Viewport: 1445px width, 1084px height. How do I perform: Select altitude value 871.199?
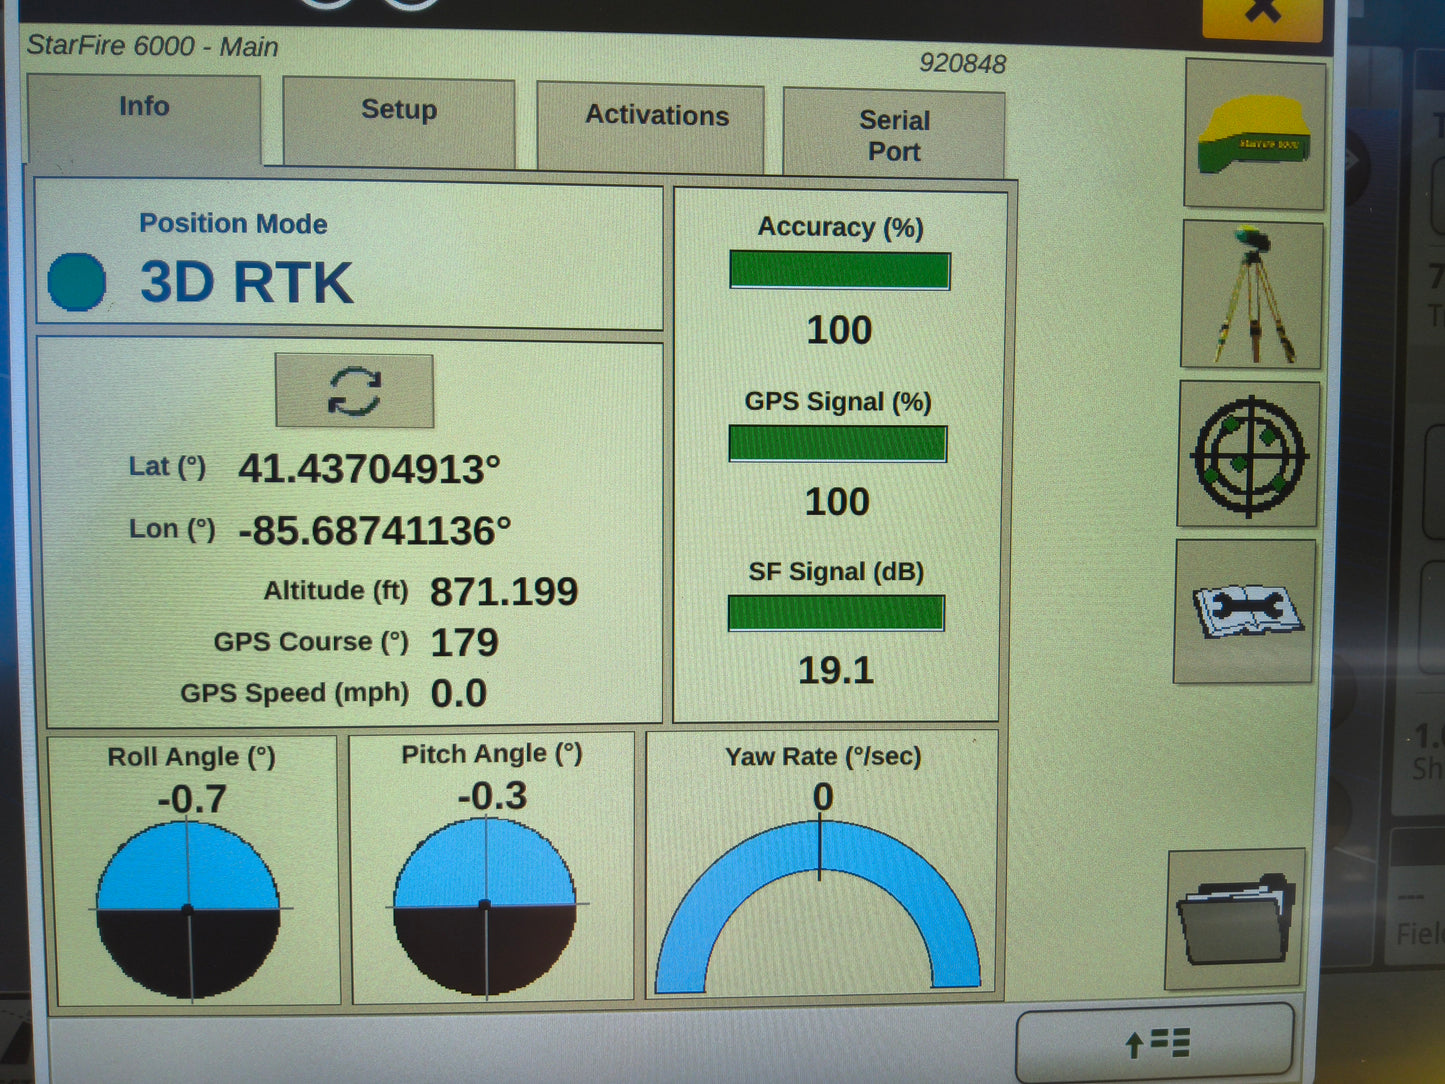pyautogui.click(x=504, y=592)
